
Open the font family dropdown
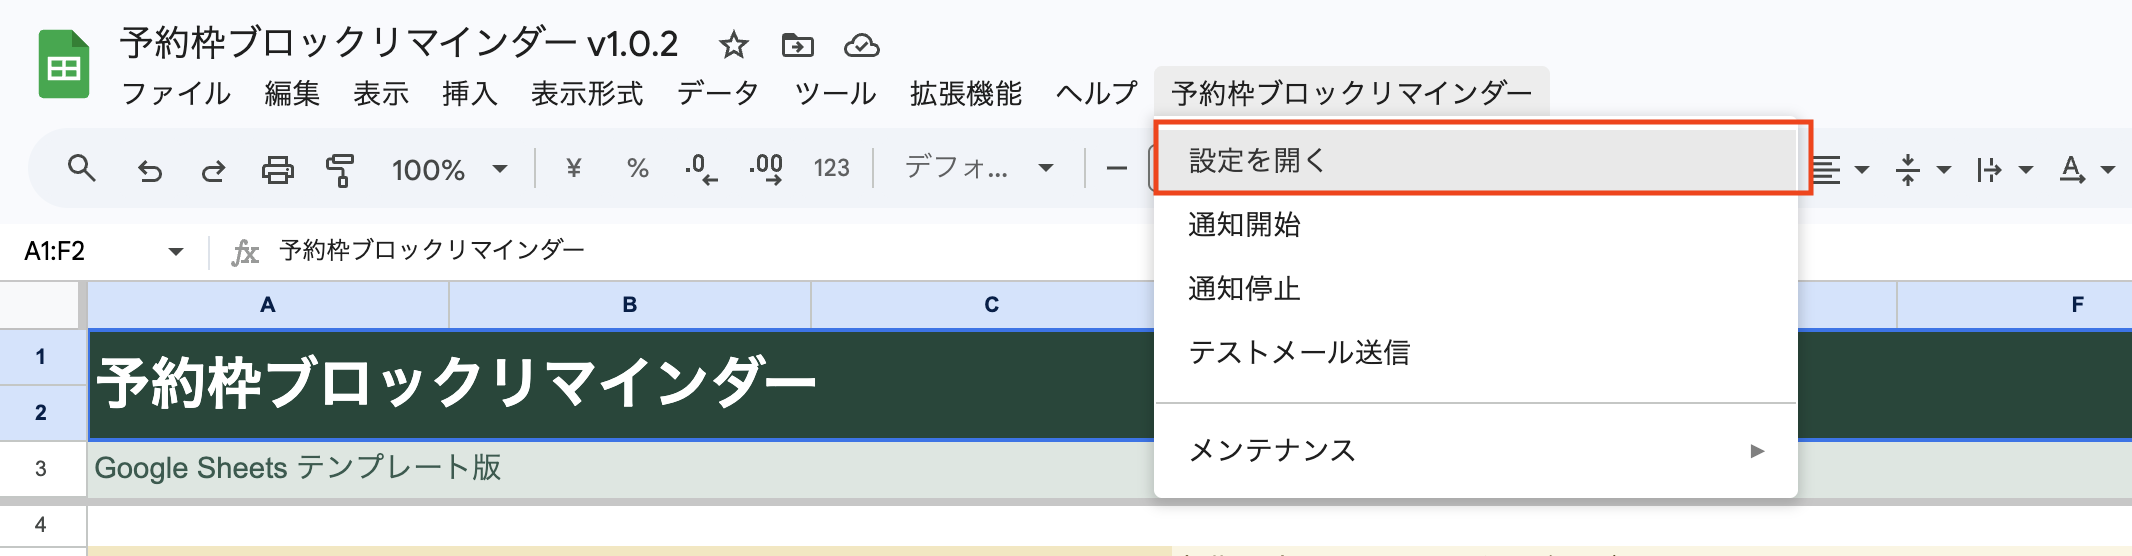tap(979, 168)
